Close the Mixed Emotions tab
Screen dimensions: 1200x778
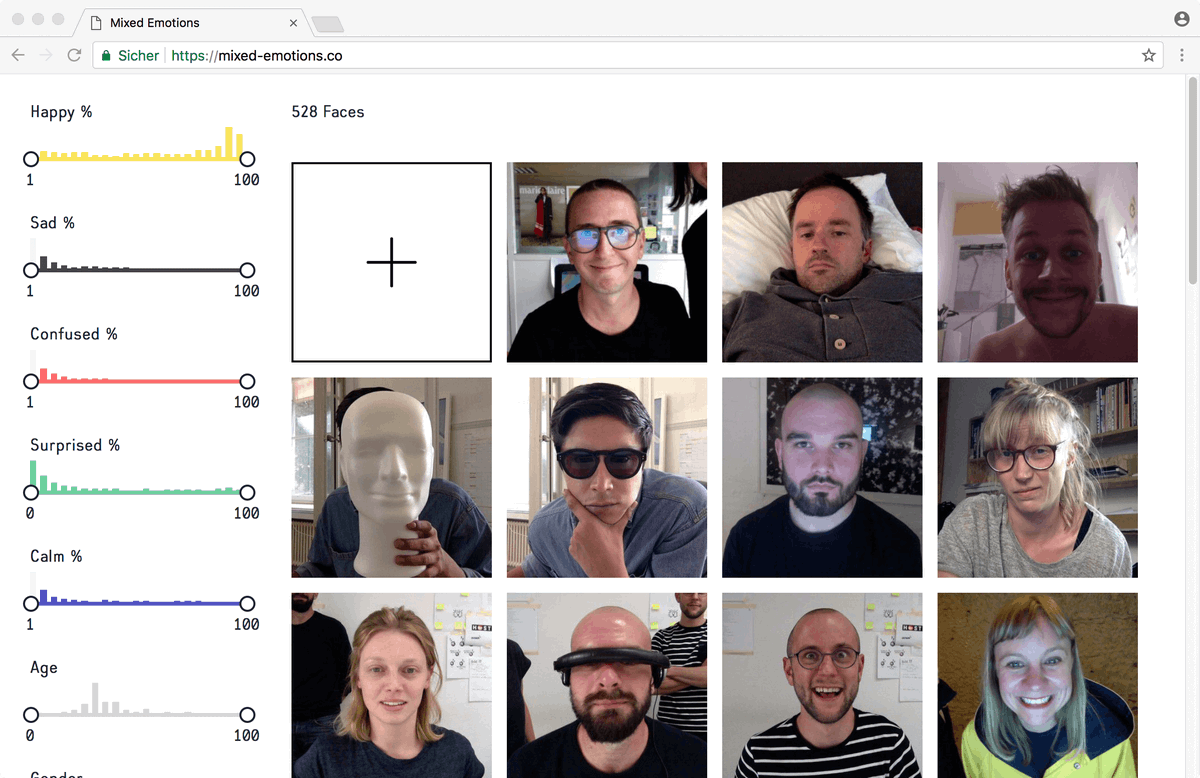point(293,22)
